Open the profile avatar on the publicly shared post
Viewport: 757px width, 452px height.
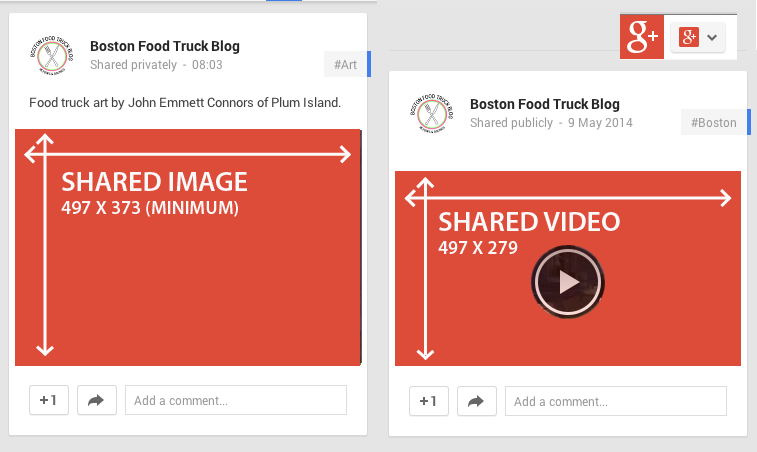coord(431,113)
